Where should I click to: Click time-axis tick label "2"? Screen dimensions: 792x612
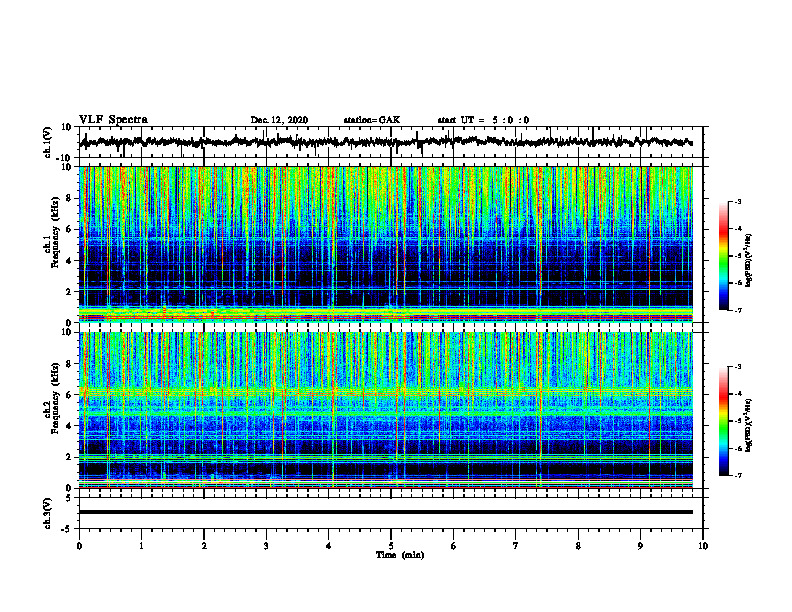coord(204,546)
